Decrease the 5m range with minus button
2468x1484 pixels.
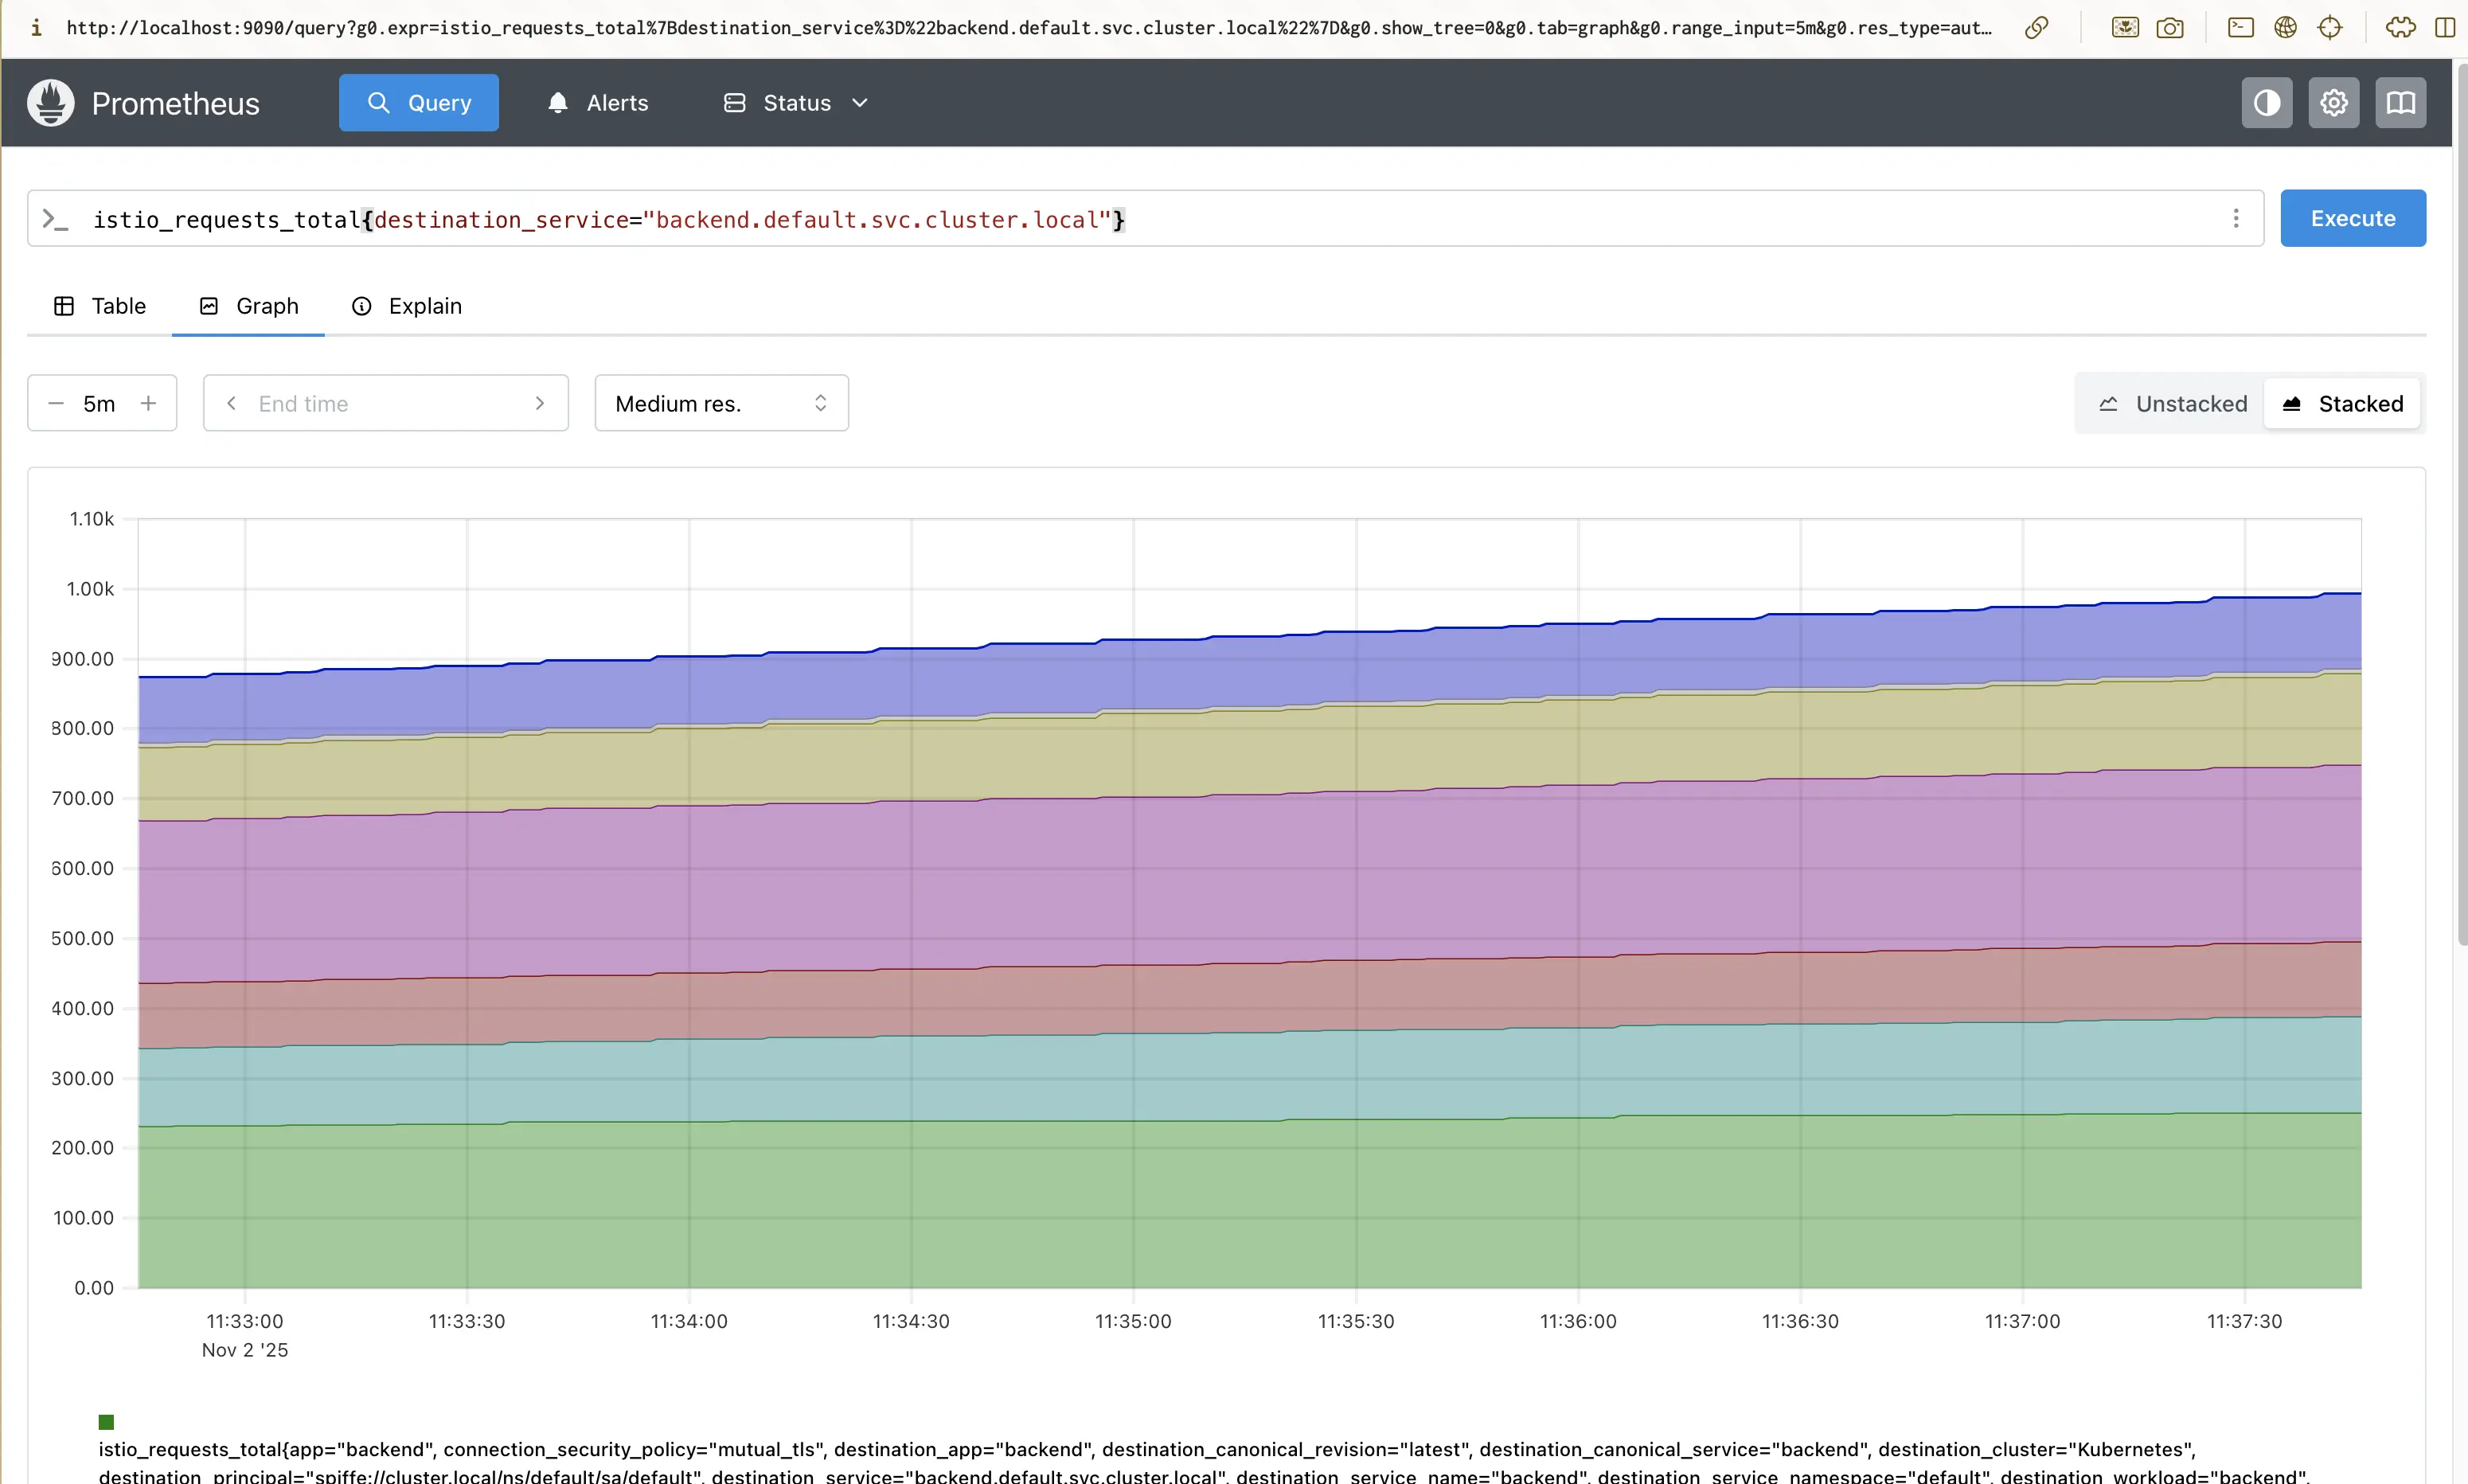click(56, 404)
